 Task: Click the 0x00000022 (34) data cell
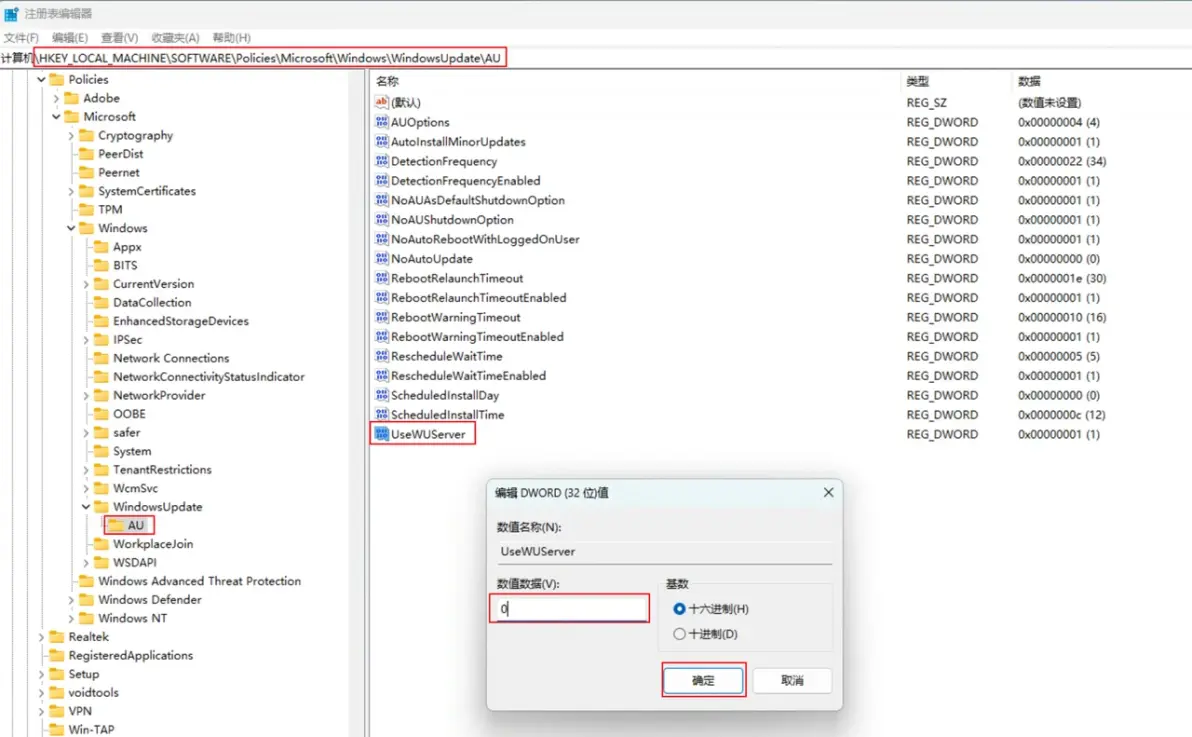pyautogui.click(x=1062, y=161)
